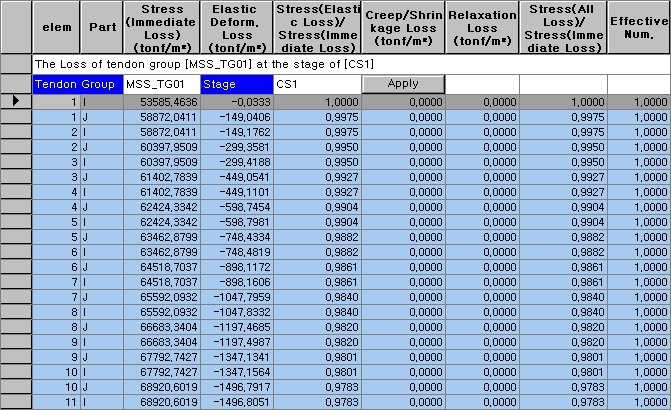Select elastic loss cell -1347,1341
The image size is (671, 410).
coord(237,357)
